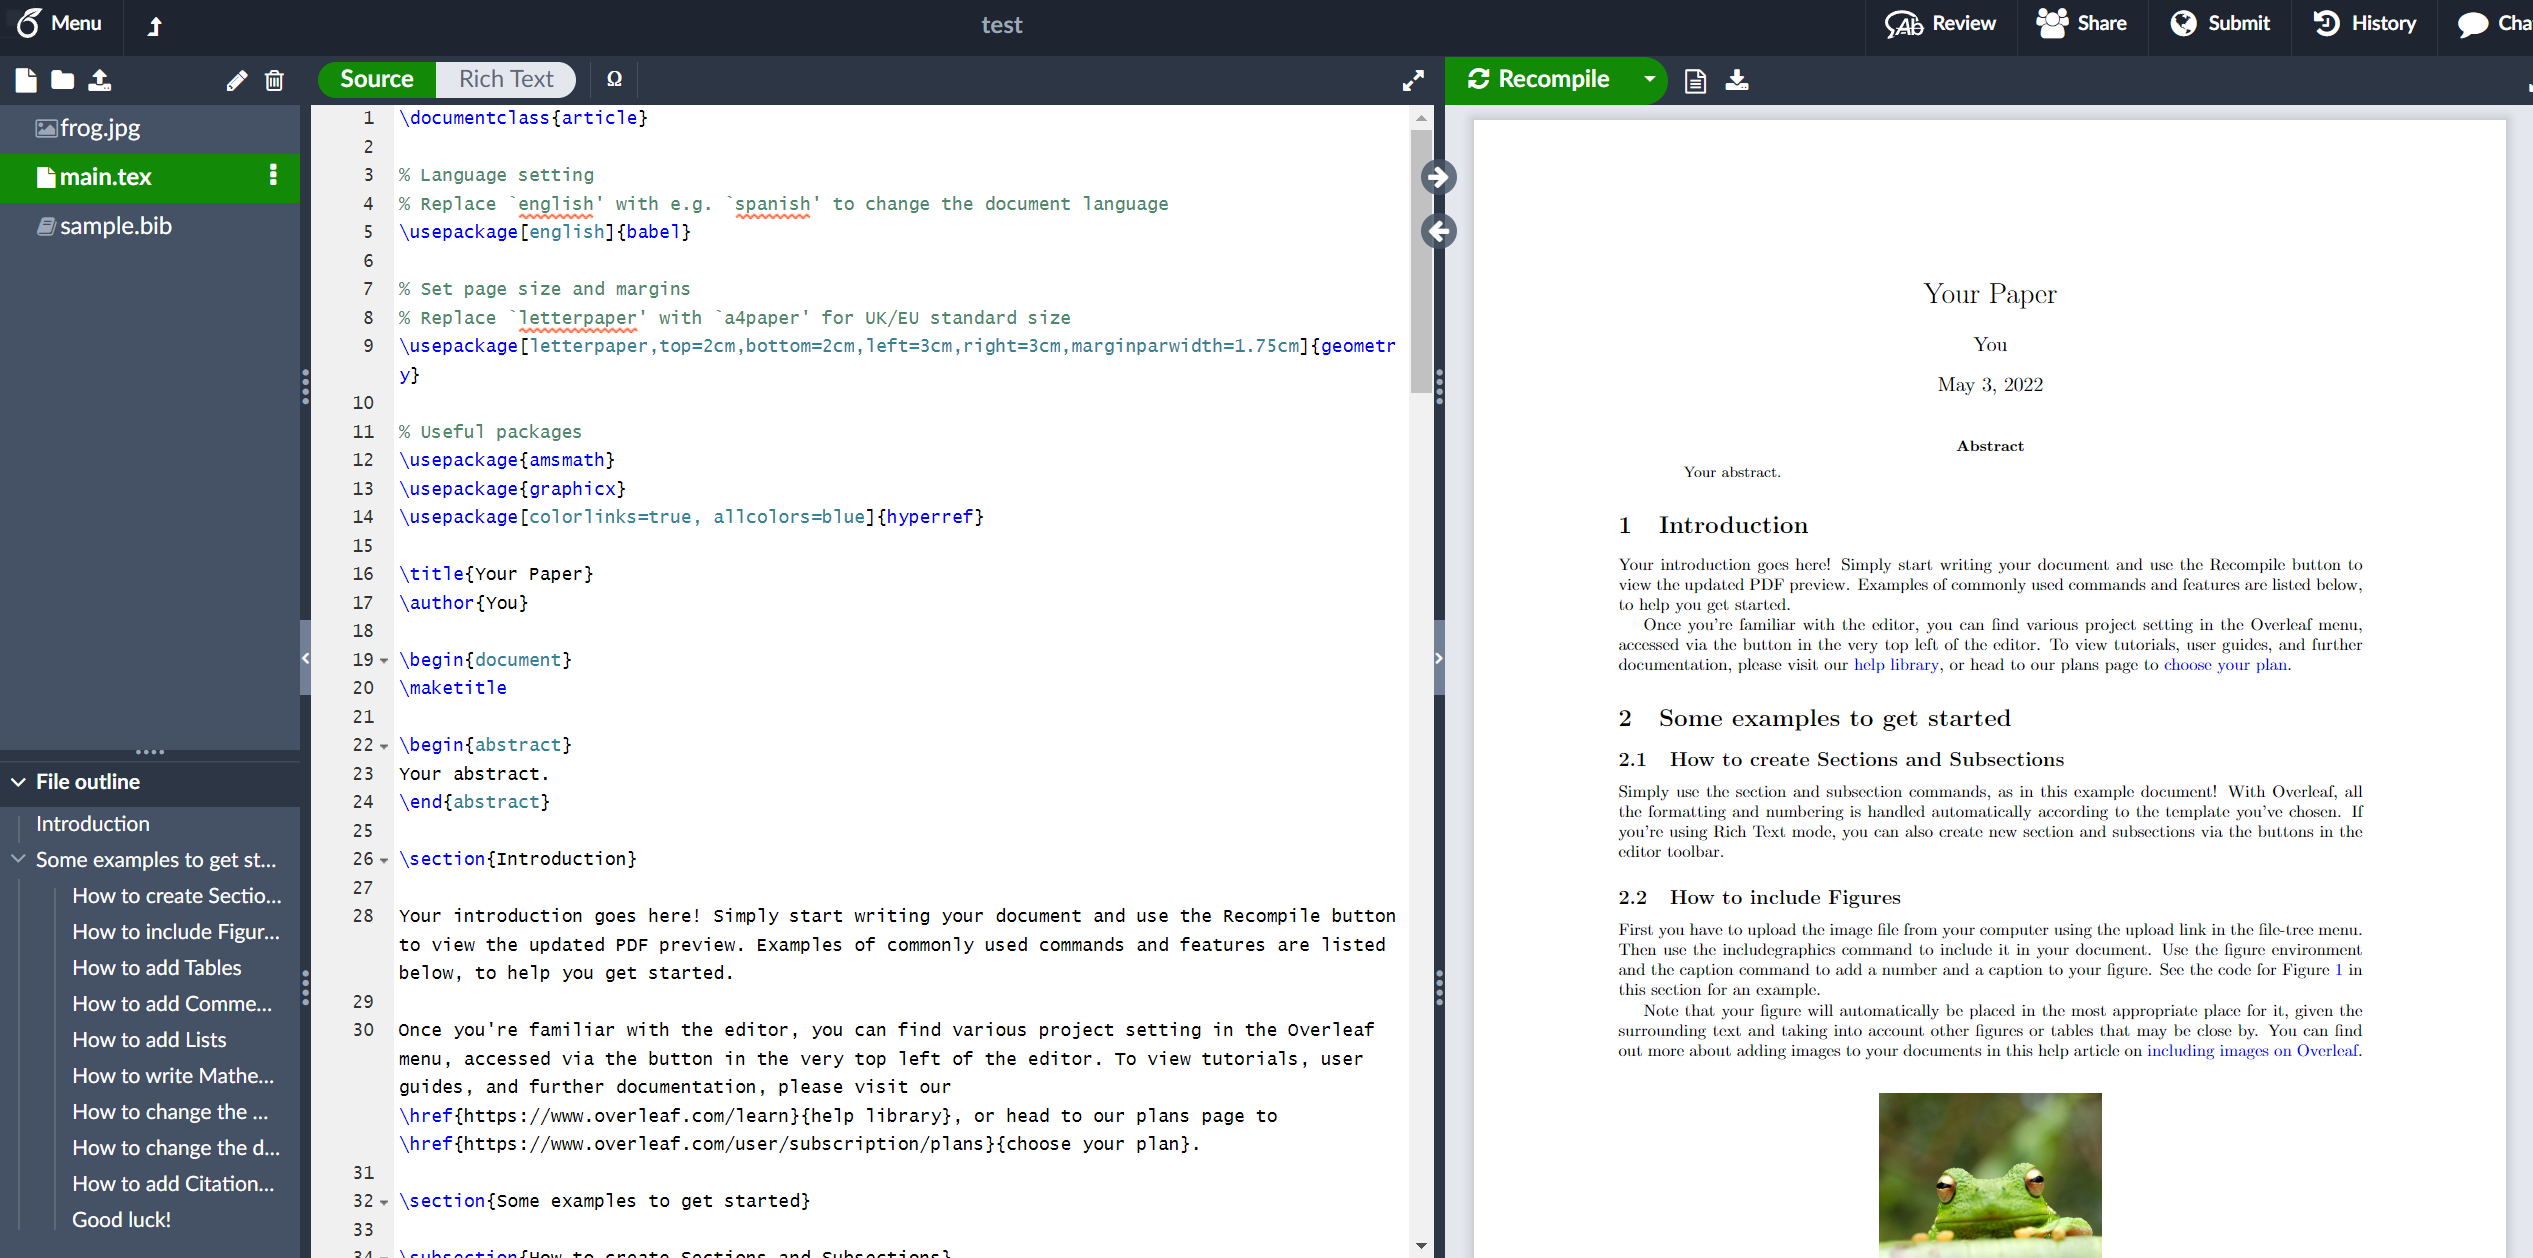Select sample.bib in file tree
The height and width of the screenshot is (1258, 2533).
pos(115,226)
